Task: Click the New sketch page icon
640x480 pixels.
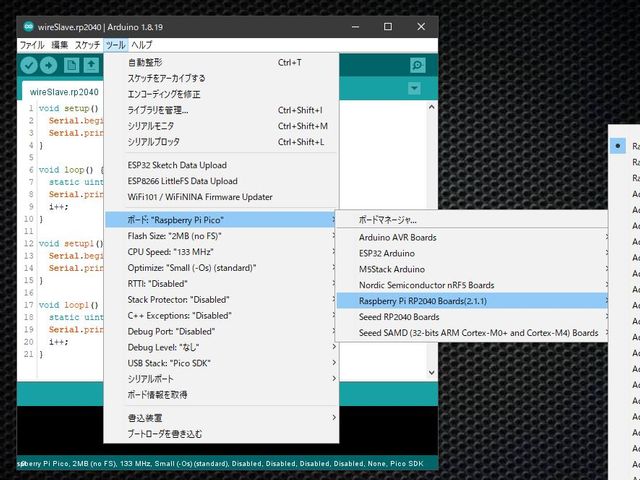Action: click(71, 65)
